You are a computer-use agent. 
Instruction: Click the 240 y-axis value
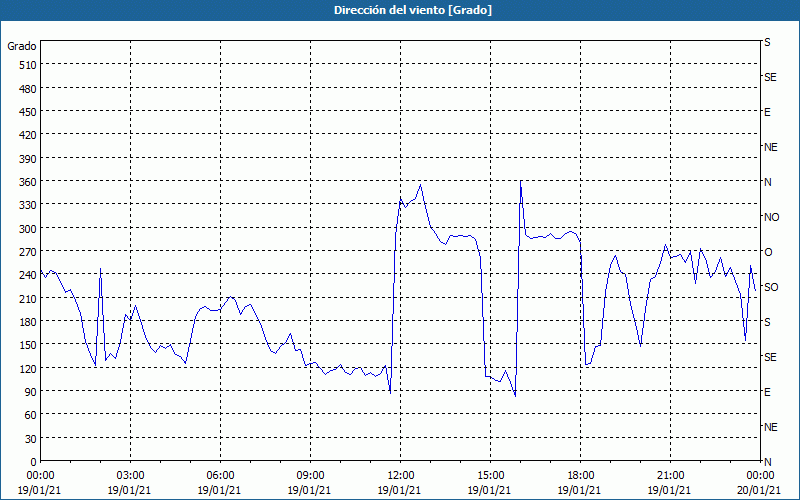click(x=28, y=276)
